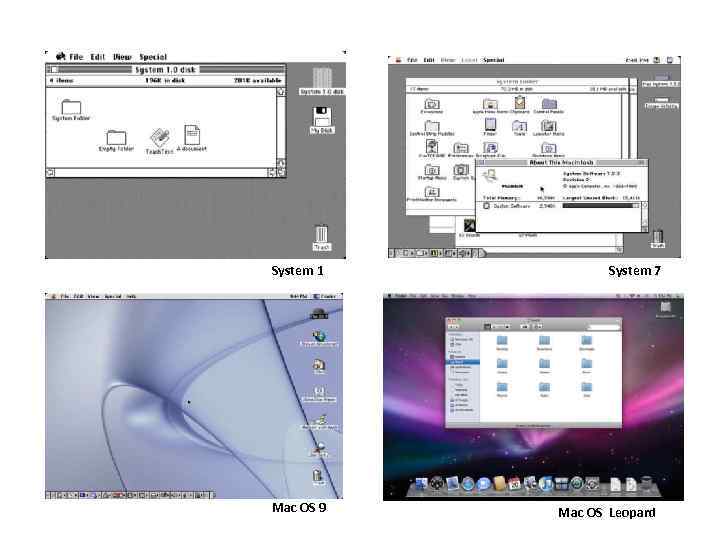Open the Finder application menu in Mac OS 9
This screenshot has height=540, width=720.
[325, 296]
